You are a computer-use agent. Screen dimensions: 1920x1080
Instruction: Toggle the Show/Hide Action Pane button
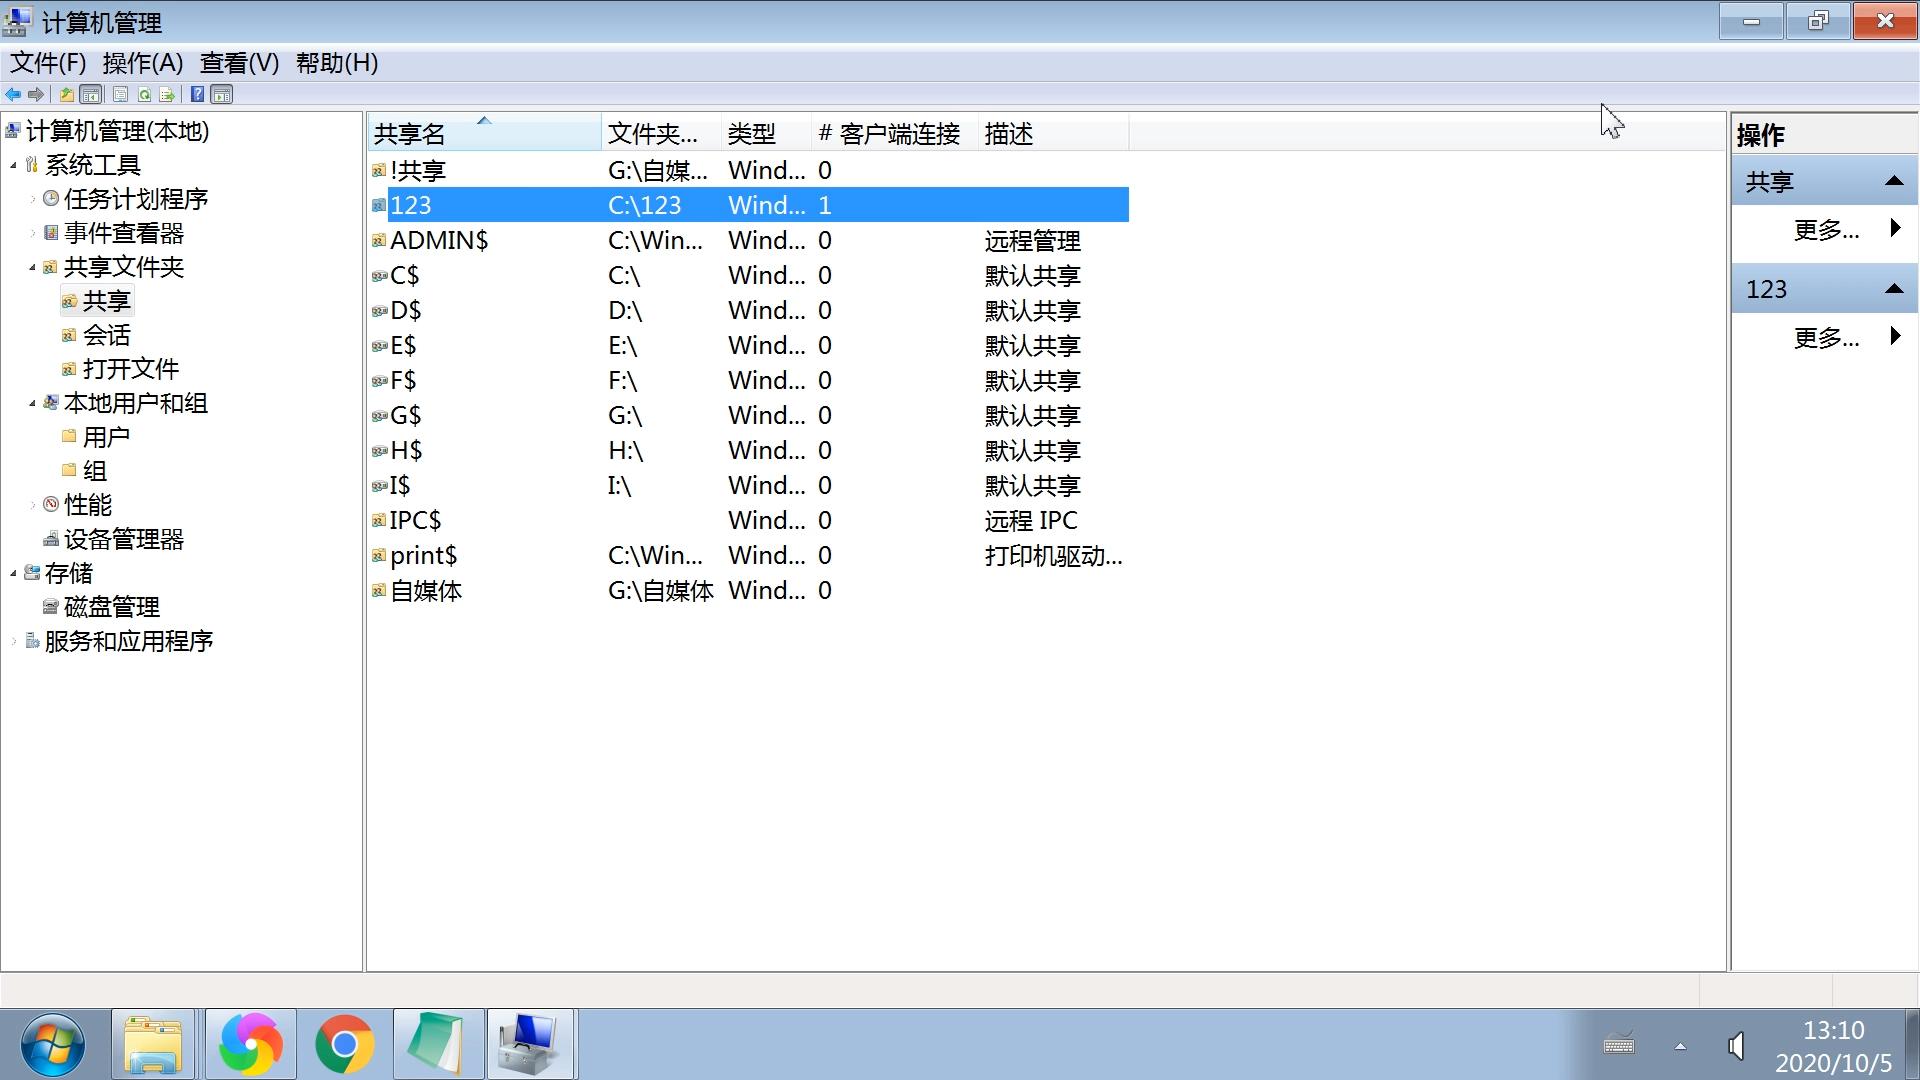(222, 94)
